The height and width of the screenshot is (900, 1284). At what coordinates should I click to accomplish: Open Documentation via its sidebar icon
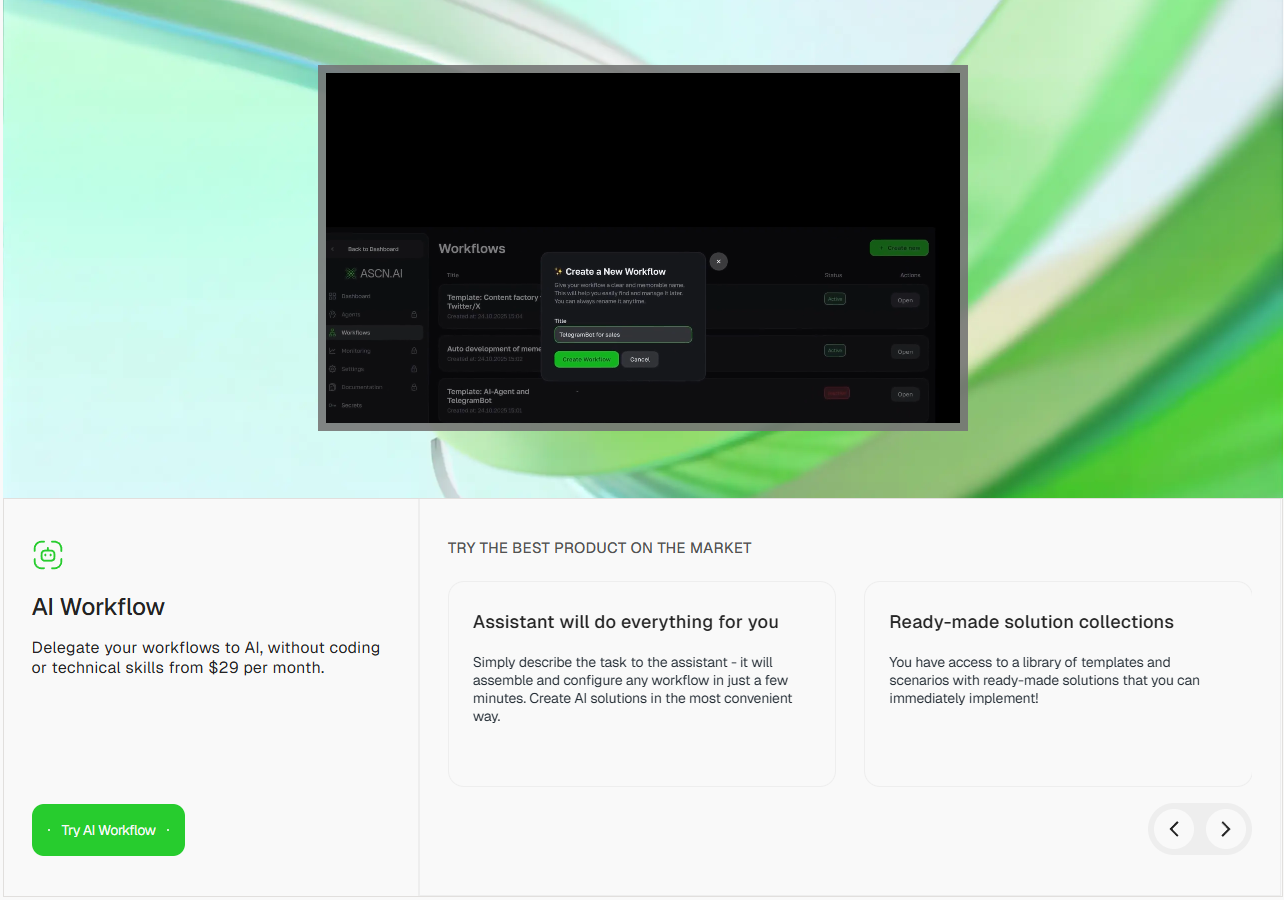(332, 386)
